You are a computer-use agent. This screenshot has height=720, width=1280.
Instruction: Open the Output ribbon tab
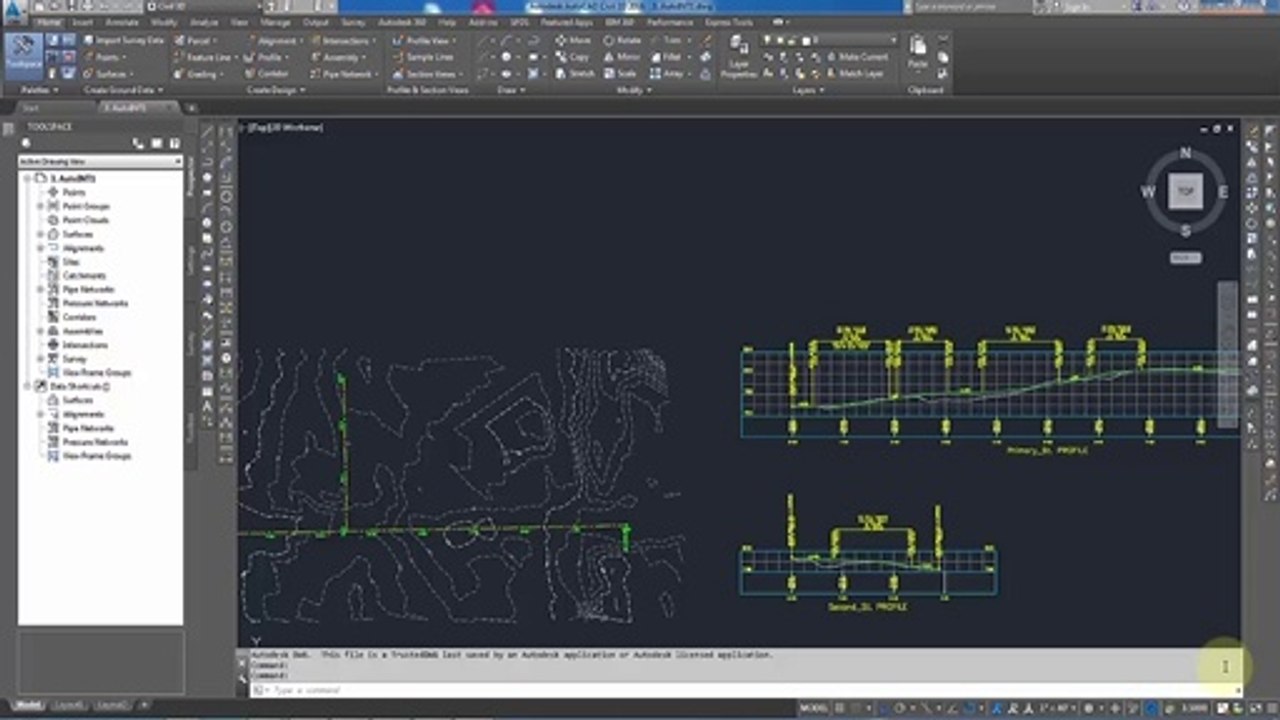click(x=316, y=21)
